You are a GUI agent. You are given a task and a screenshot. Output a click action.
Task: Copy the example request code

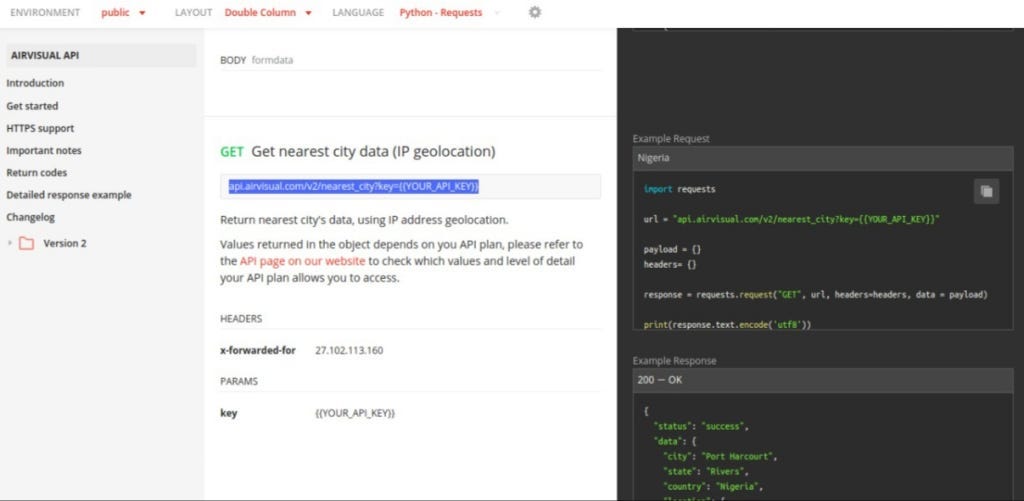pyautogui.click(x=986, y=191)
